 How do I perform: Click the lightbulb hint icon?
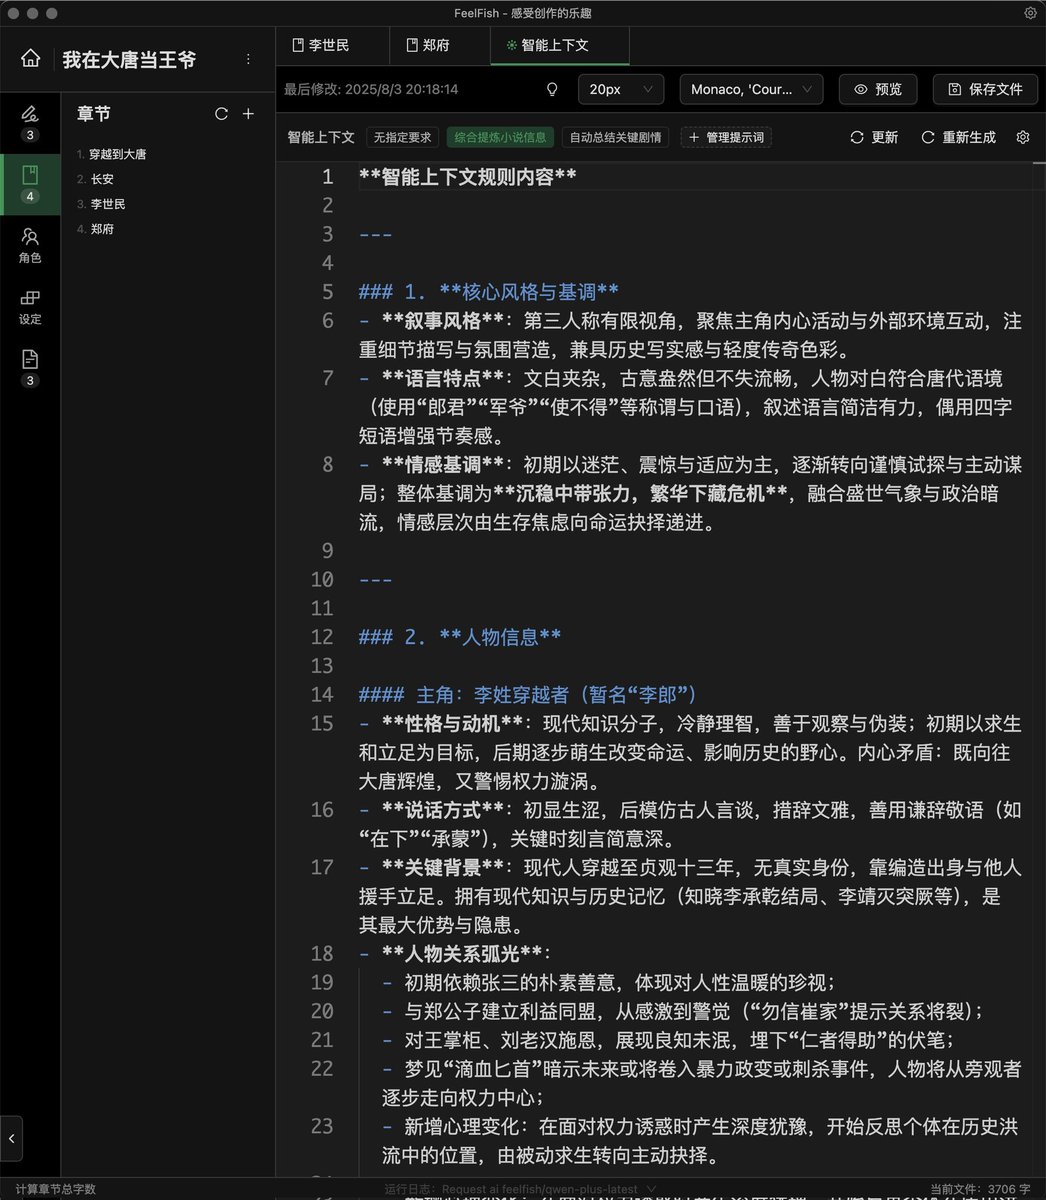[552, 89]
